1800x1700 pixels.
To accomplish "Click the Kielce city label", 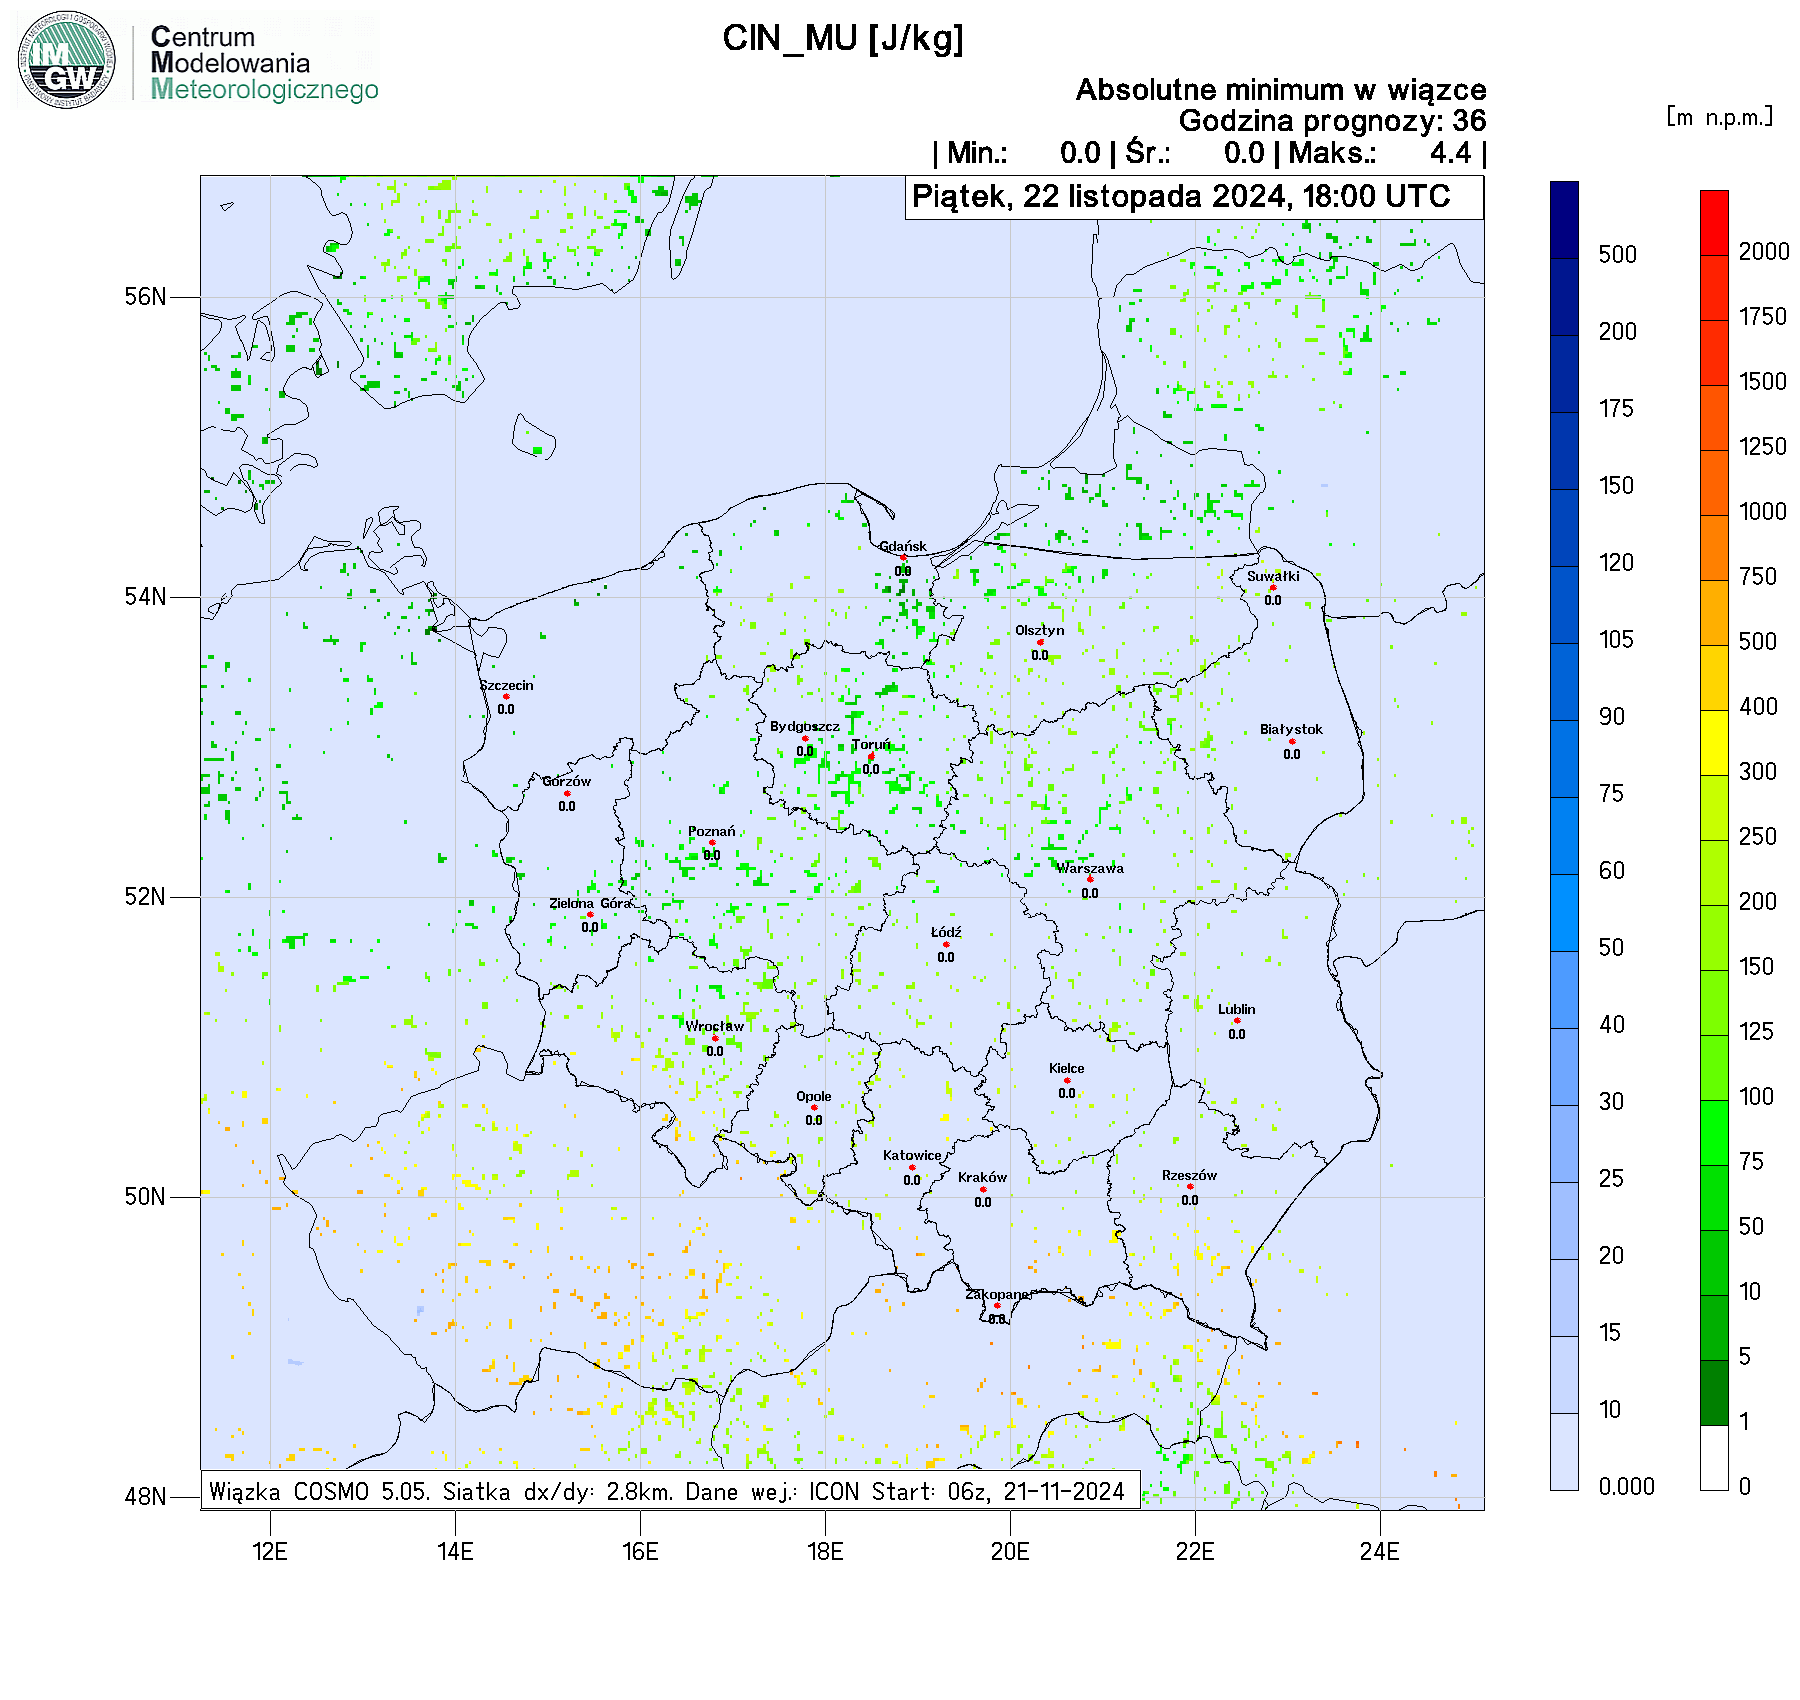I will click(x=1067, y=1068).
